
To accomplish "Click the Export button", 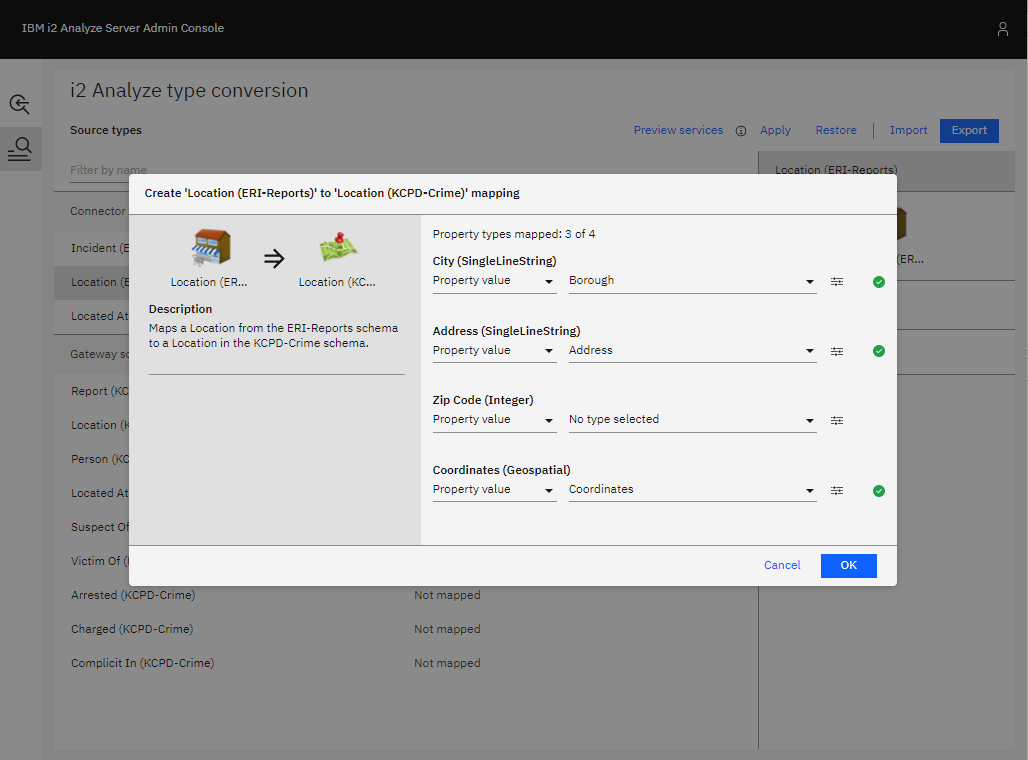I will 968,130.
